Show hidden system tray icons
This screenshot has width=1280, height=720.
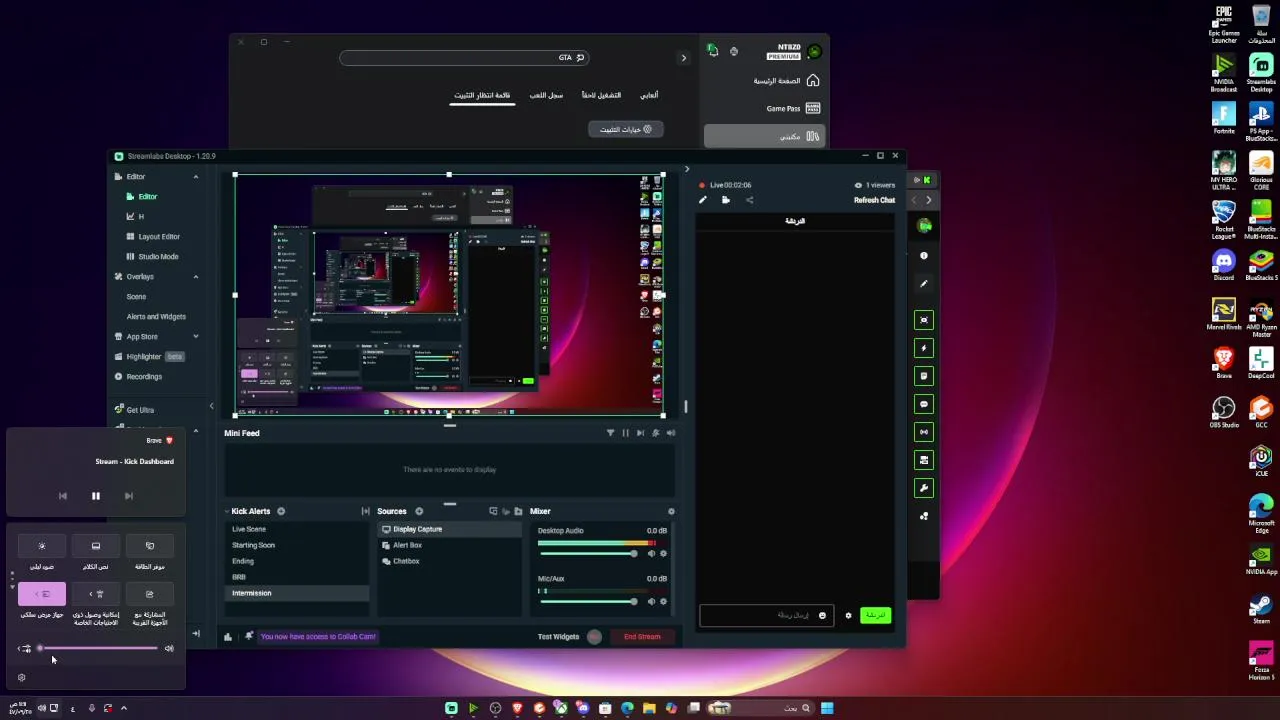(124, 708)
